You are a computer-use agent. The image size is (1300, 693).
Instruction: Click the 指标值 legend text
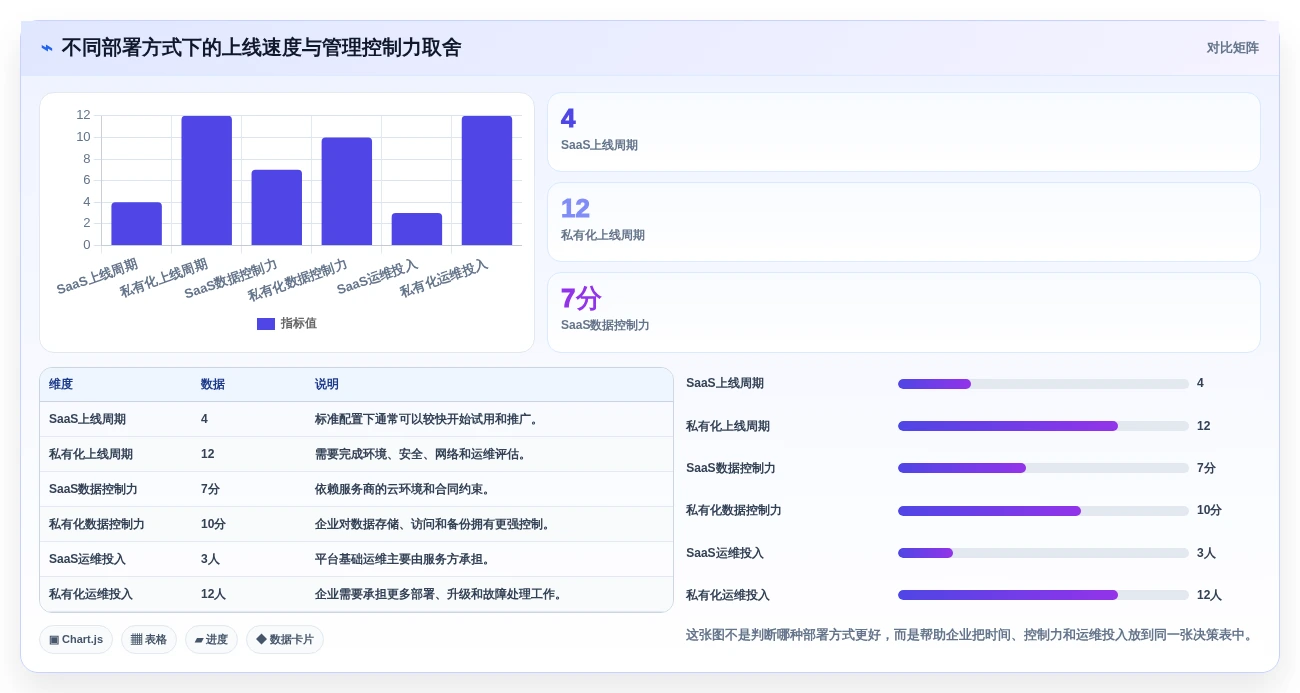tap(298, 324)
